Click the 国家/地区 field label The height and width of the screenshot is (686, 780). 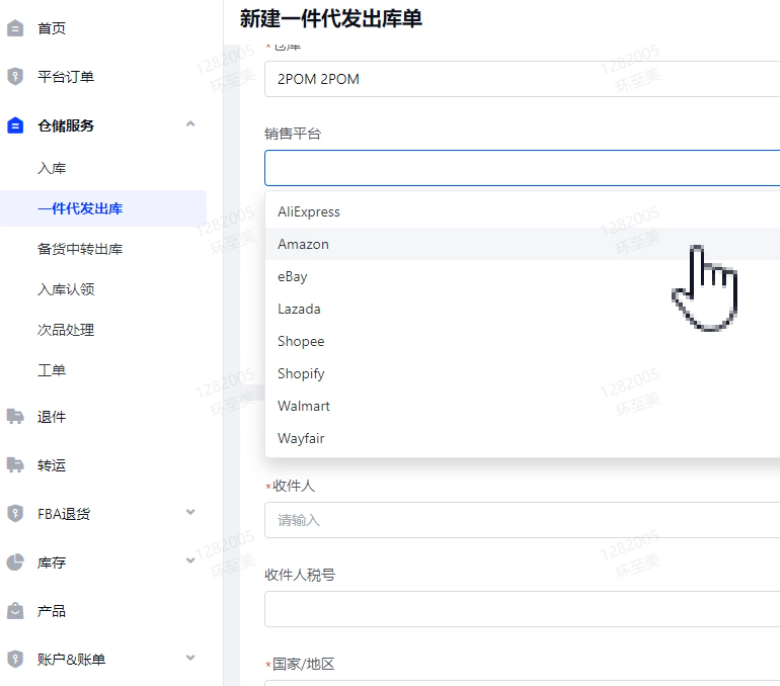pyautogui.click(x=303, y=664)
